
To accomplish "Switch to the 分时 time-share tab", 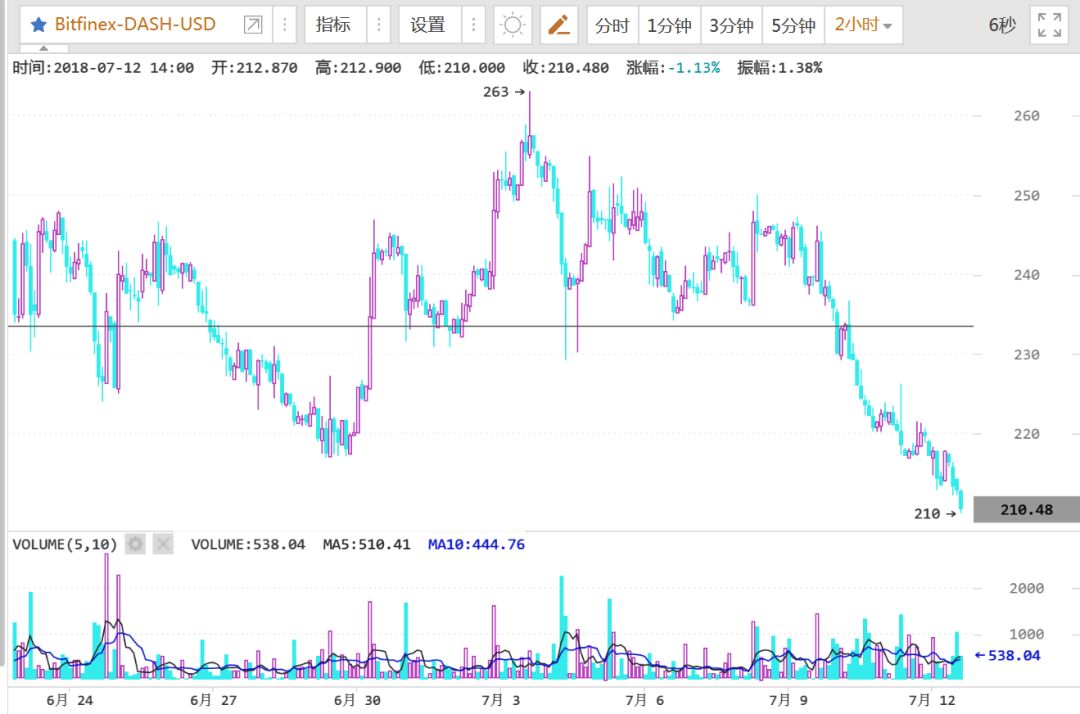I will (612, 25).
